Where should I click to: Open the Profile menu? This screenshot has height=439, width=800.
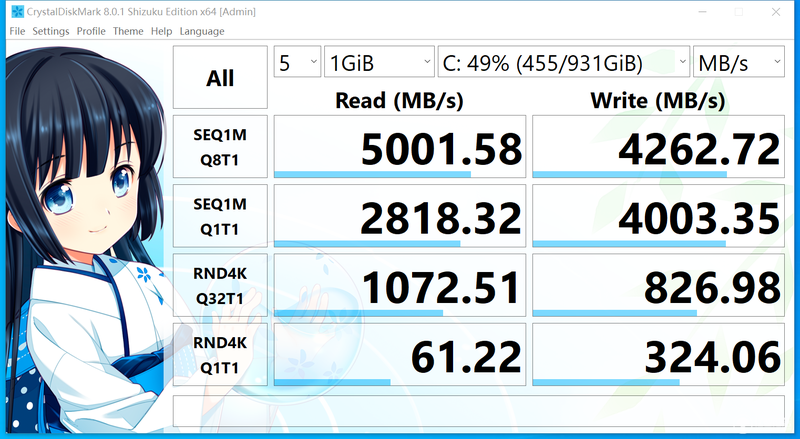[x=91, y=31]
